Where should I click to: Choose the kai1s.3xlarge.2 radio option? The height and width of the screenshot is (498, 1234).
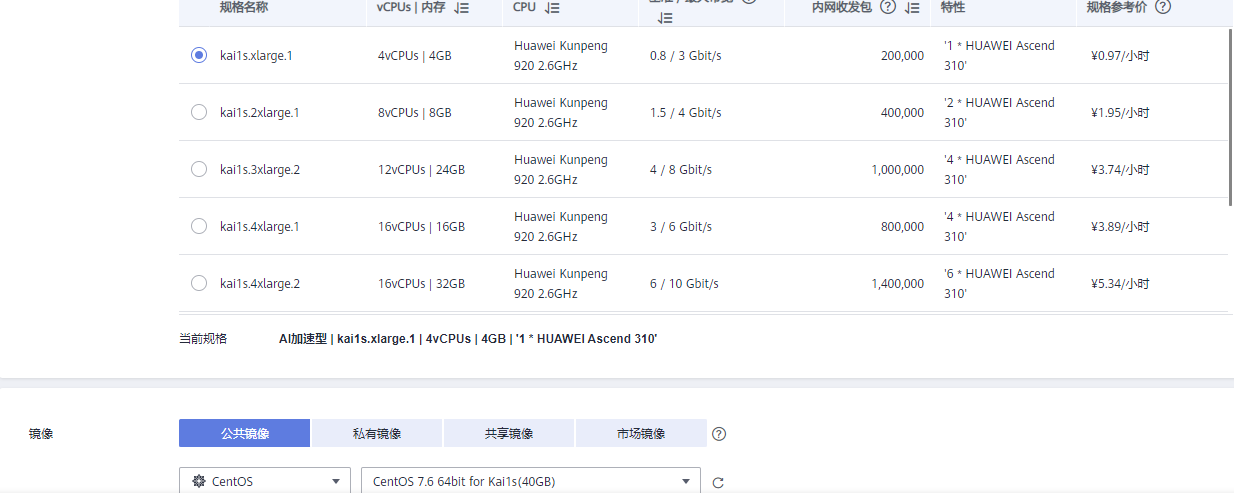click(199, 169)
